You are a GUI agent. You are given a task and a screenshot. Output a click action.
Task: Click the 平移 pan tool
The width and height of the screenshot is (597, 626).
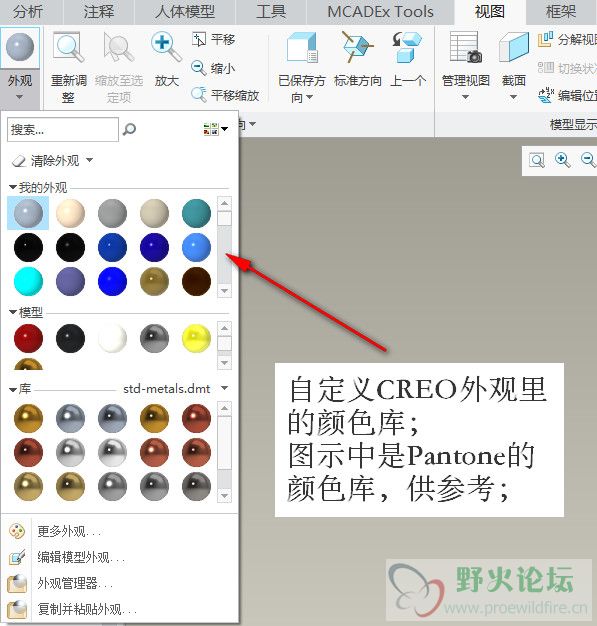[x=214, y=39]
